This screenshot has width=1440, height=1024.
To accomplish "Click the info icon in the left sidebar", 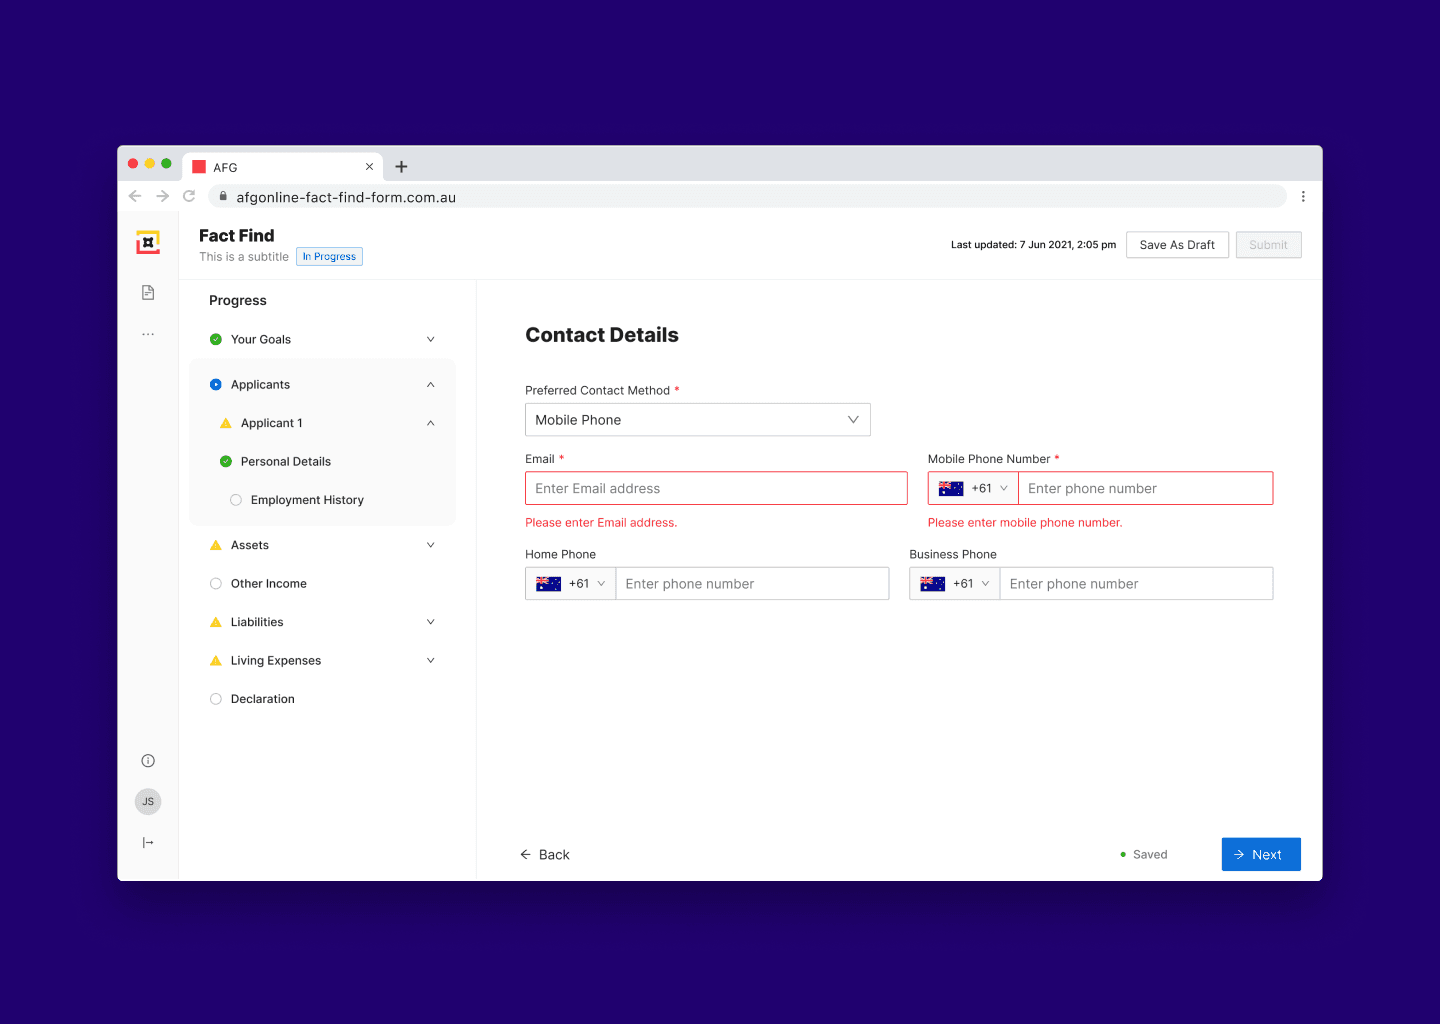I will [x=148, y=761].
